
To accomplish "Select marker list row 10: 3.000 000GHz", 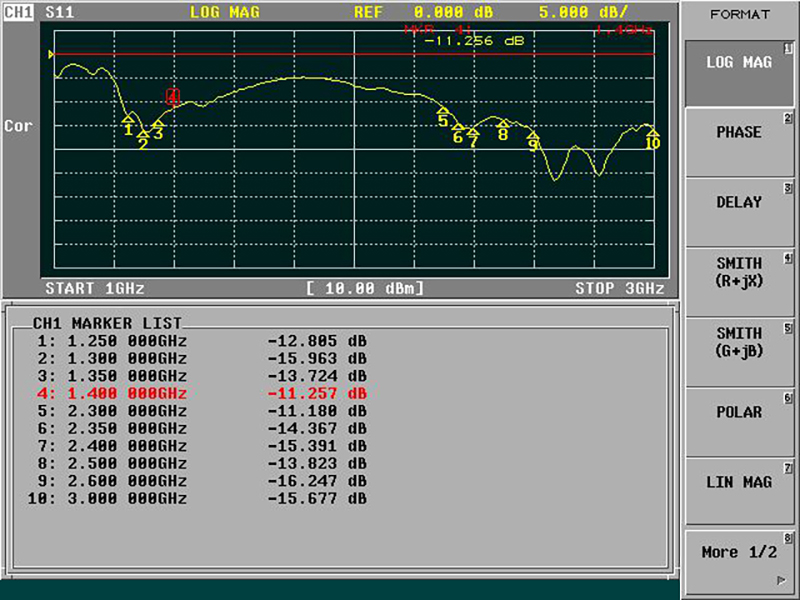I will (197, 498).
